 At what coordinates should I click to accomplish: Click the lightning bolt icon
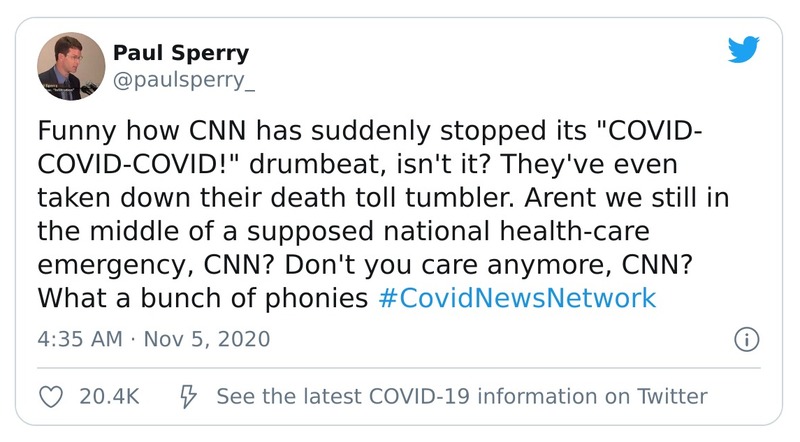[x=187, y=397]
